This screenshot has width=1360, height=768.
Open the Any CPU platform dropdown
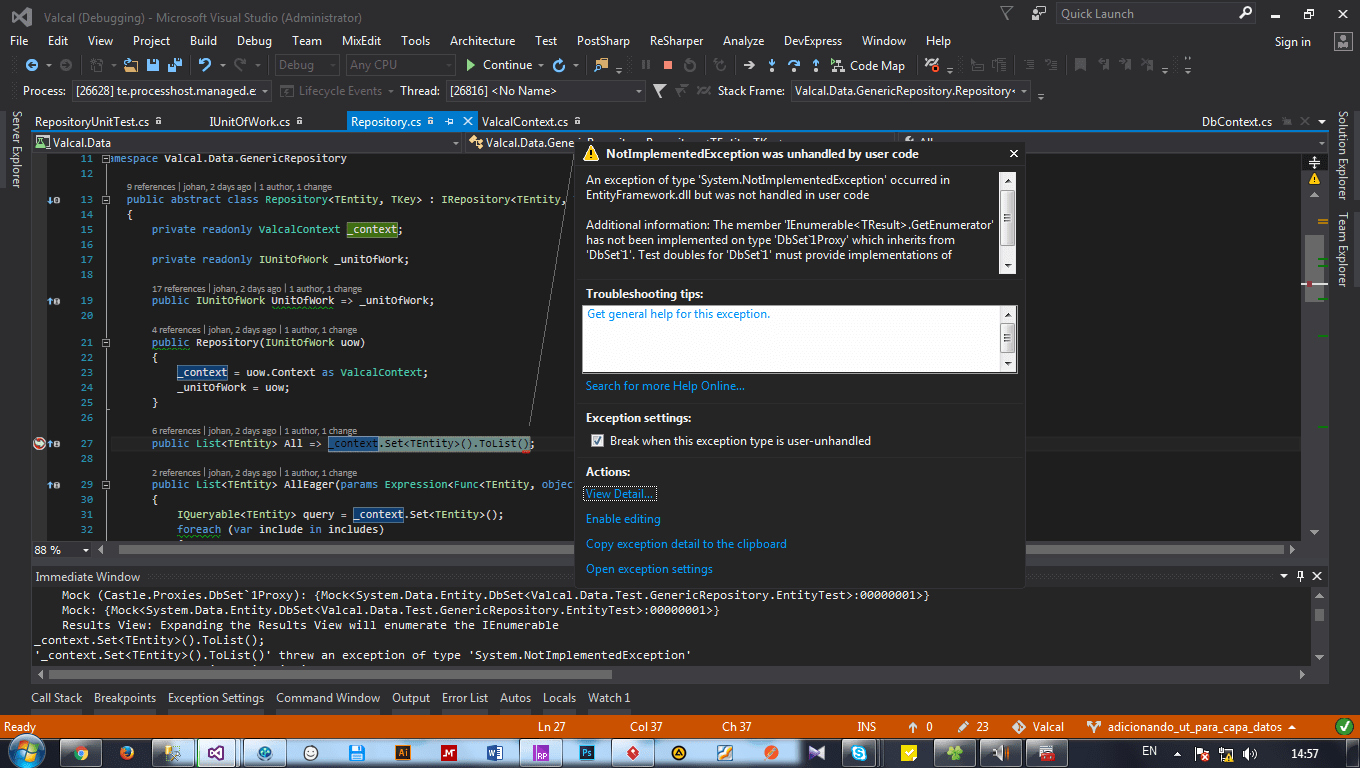401,65
